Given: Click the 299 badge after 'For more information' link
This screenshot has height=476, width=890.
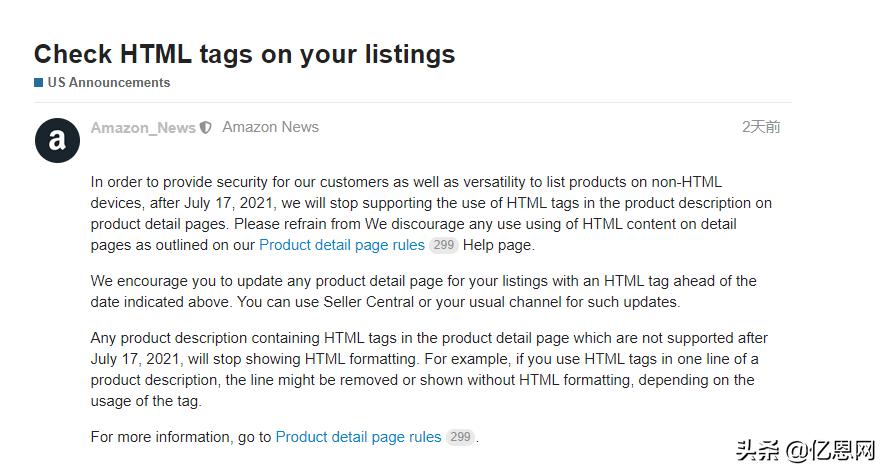Looking at the screenshot, I should coord(460,437).
